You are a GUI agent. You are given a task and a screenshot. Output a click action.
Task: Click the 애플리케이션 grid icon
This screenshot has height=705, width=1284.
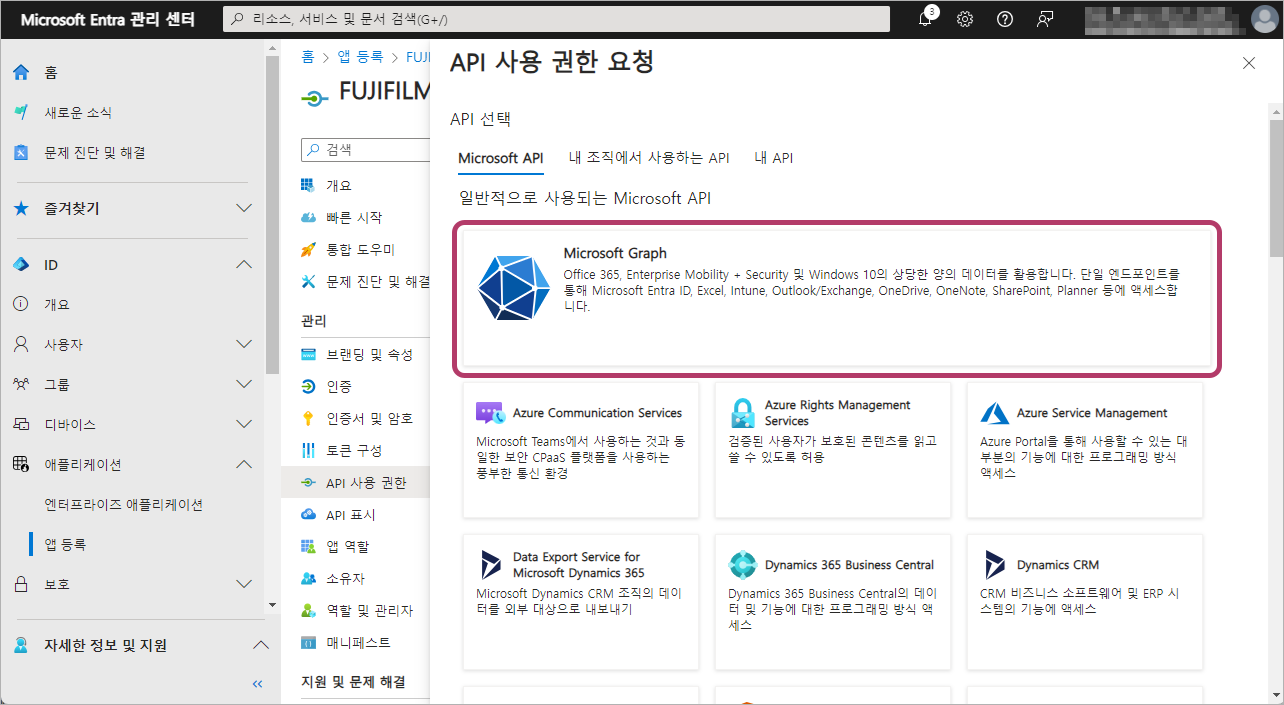tap(21, 464)
